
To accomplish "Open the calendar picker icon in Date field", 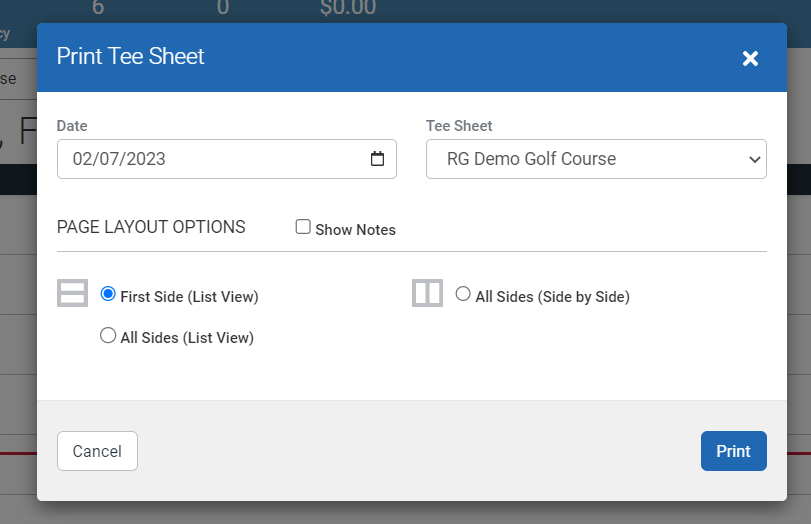I will click(377, 159).
